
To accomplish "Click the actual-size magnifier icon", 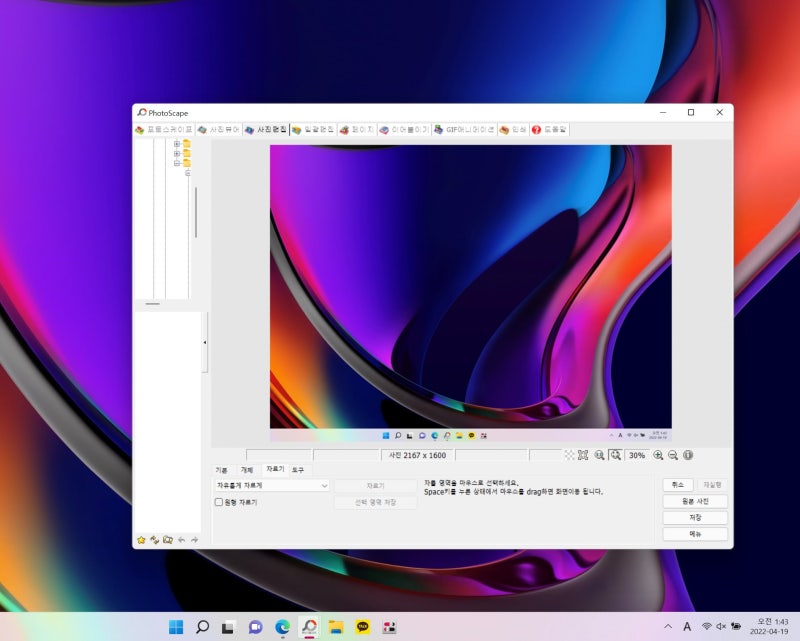I will 599,455.
